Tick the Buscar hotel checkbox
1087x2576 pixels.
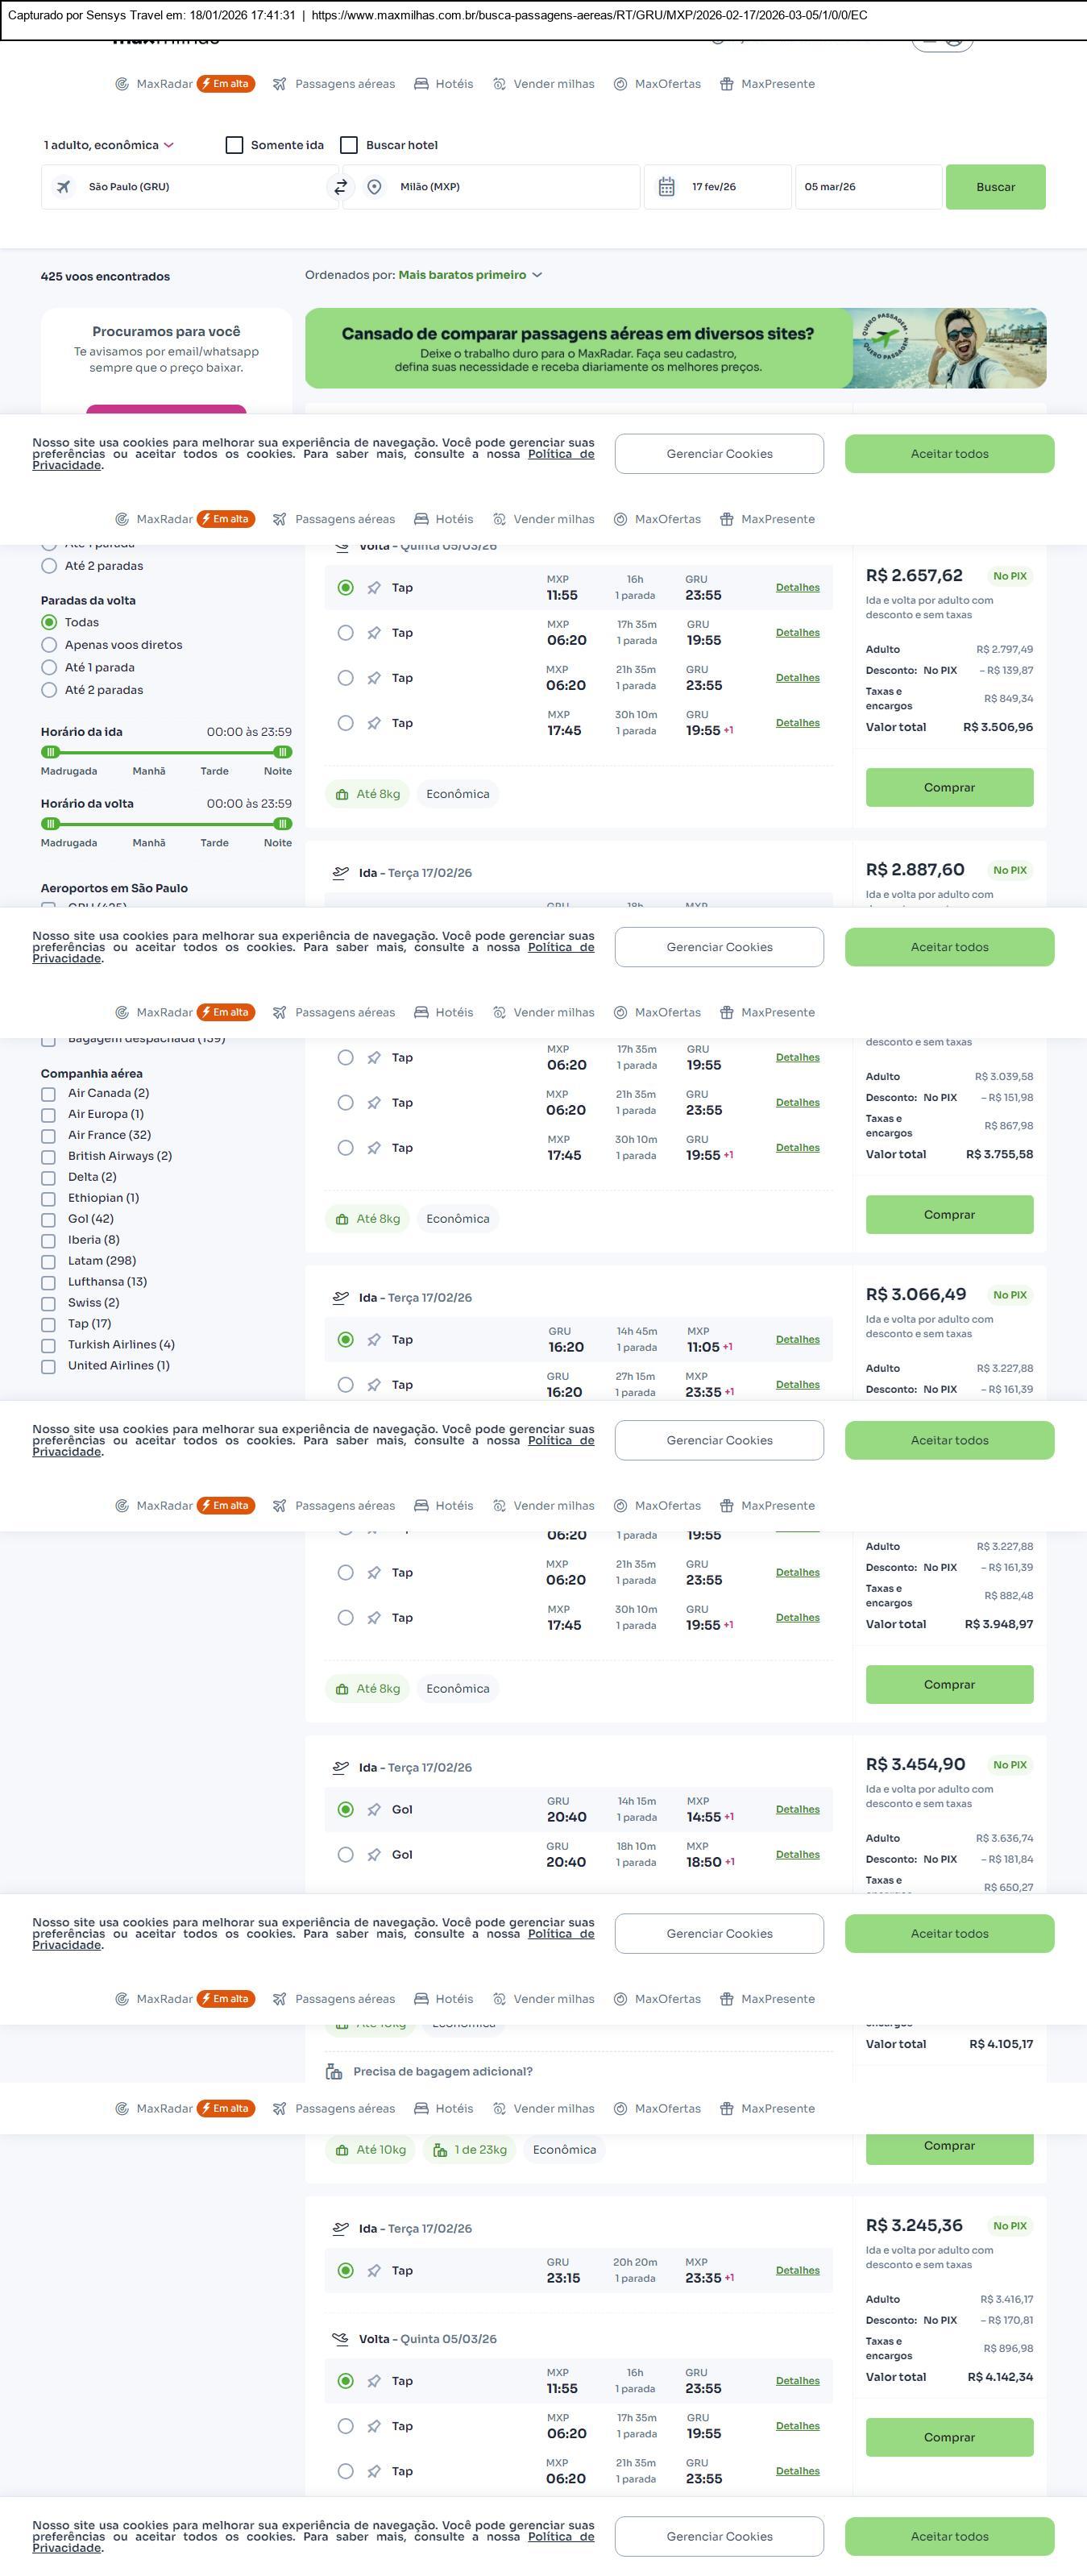point(349,145)
